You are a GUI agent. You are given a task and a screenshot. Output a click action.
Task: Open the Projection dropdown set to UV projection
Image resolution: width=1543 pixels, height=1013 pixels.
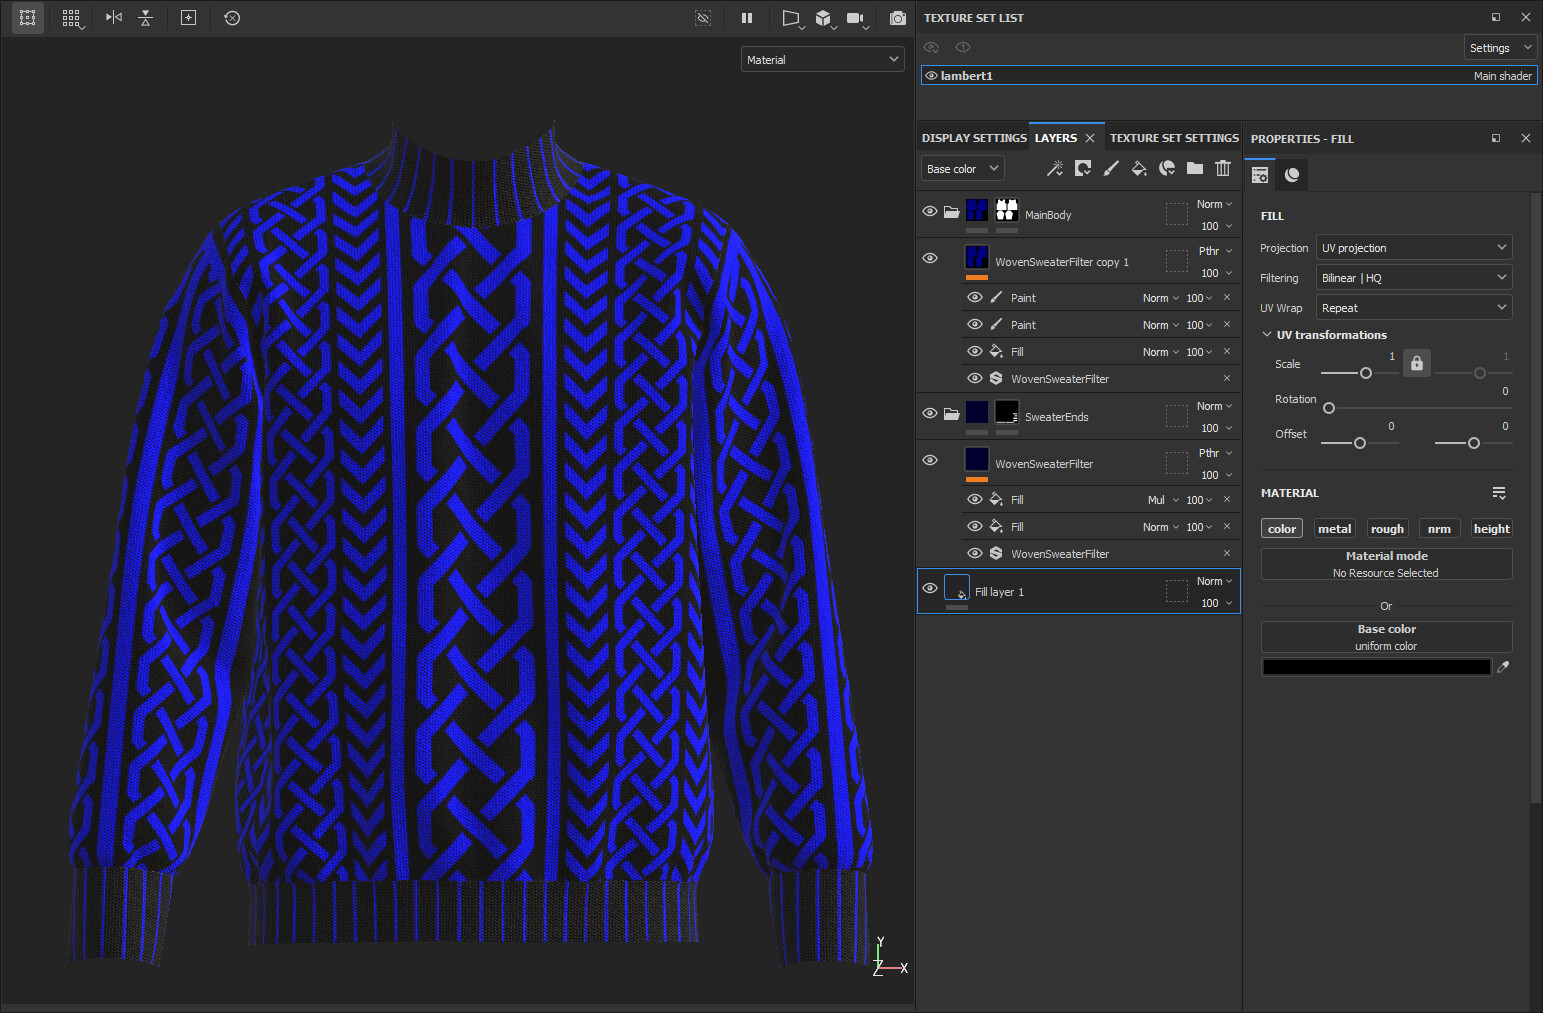tap(1413, 247)
